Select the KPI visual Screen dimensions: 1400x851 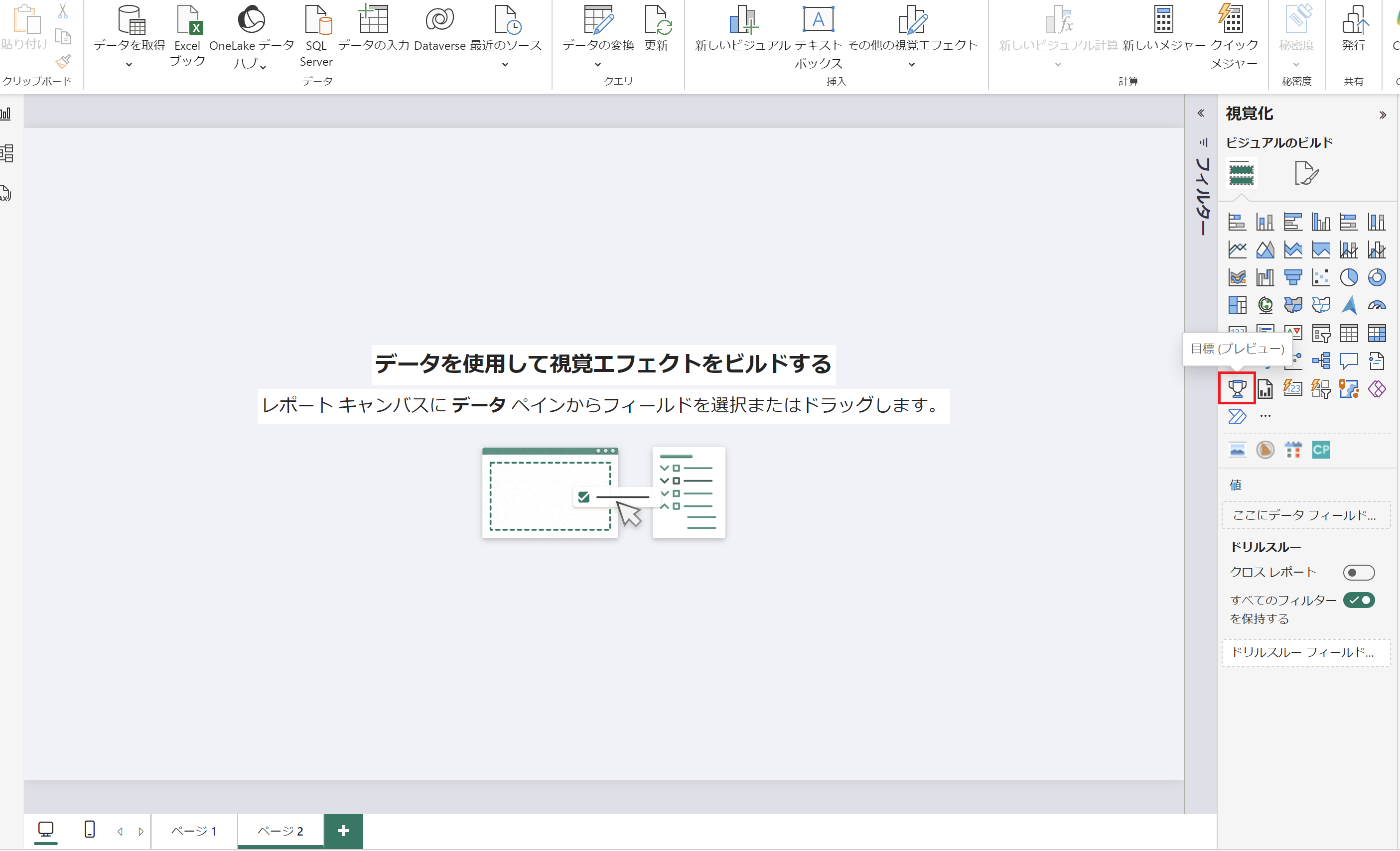click(x=1293, y=332)
